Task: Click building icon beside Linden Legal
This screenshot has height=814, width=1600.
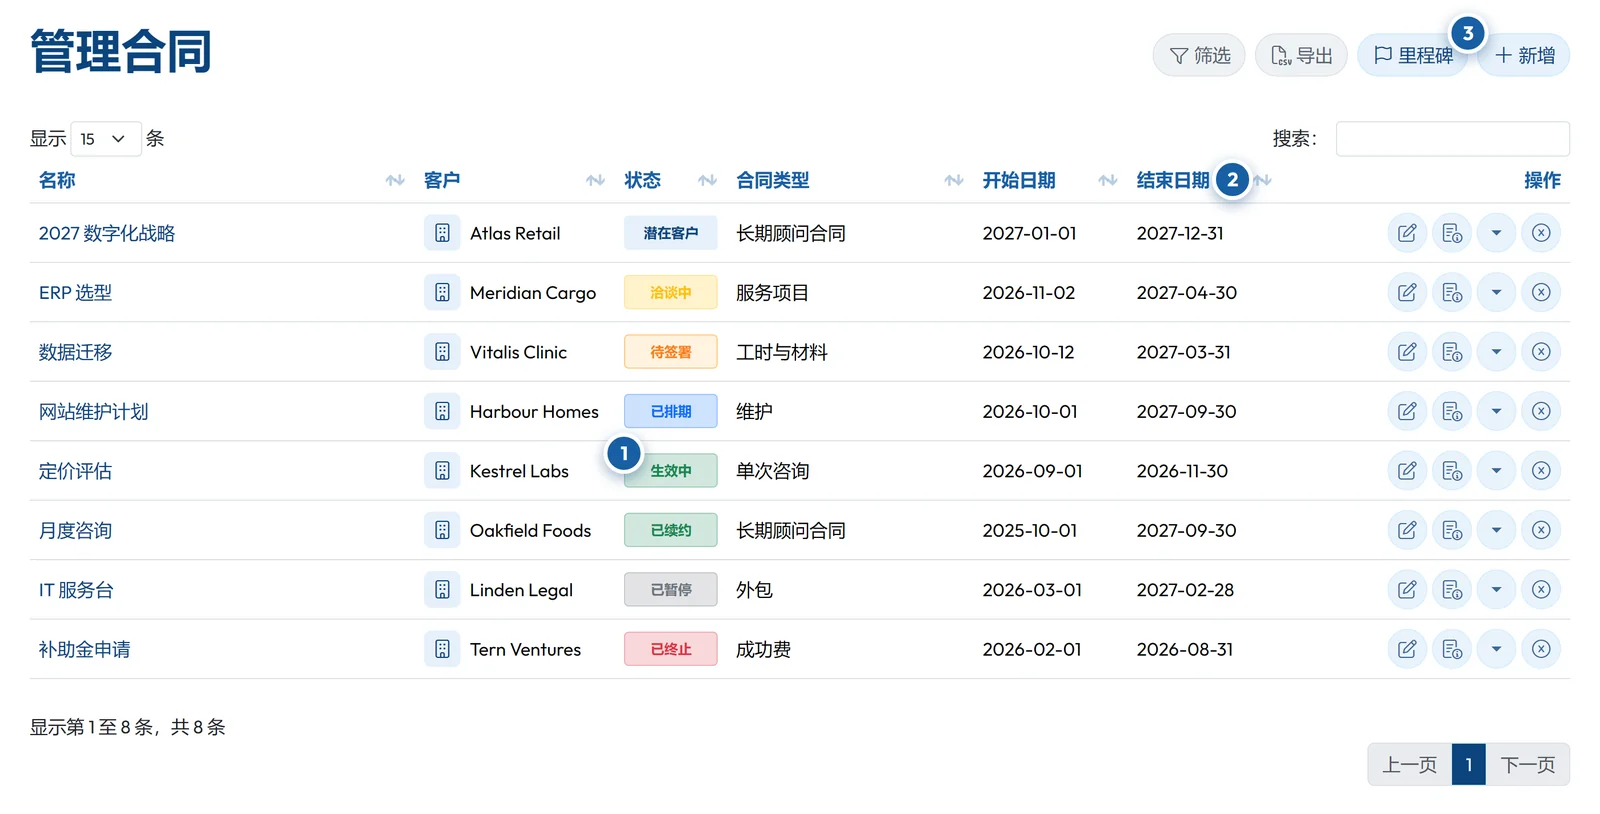Action: [442, 590]
